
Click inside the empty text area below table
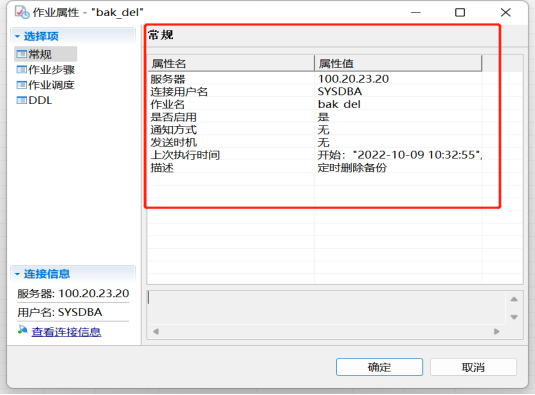point(326,308)
